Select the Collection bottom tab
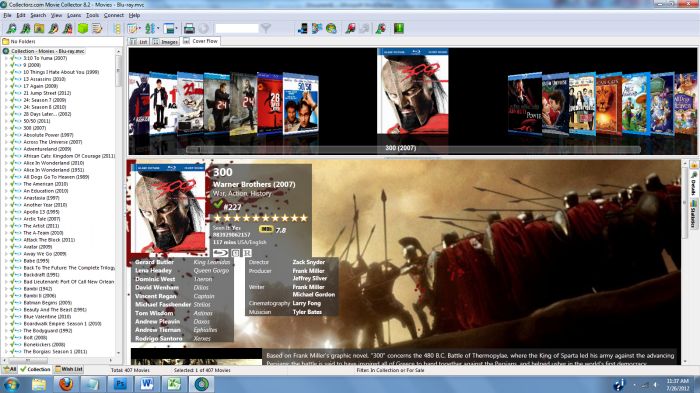Image resolution: width=700 pixels, height=393 pixels. coord(35,369)
